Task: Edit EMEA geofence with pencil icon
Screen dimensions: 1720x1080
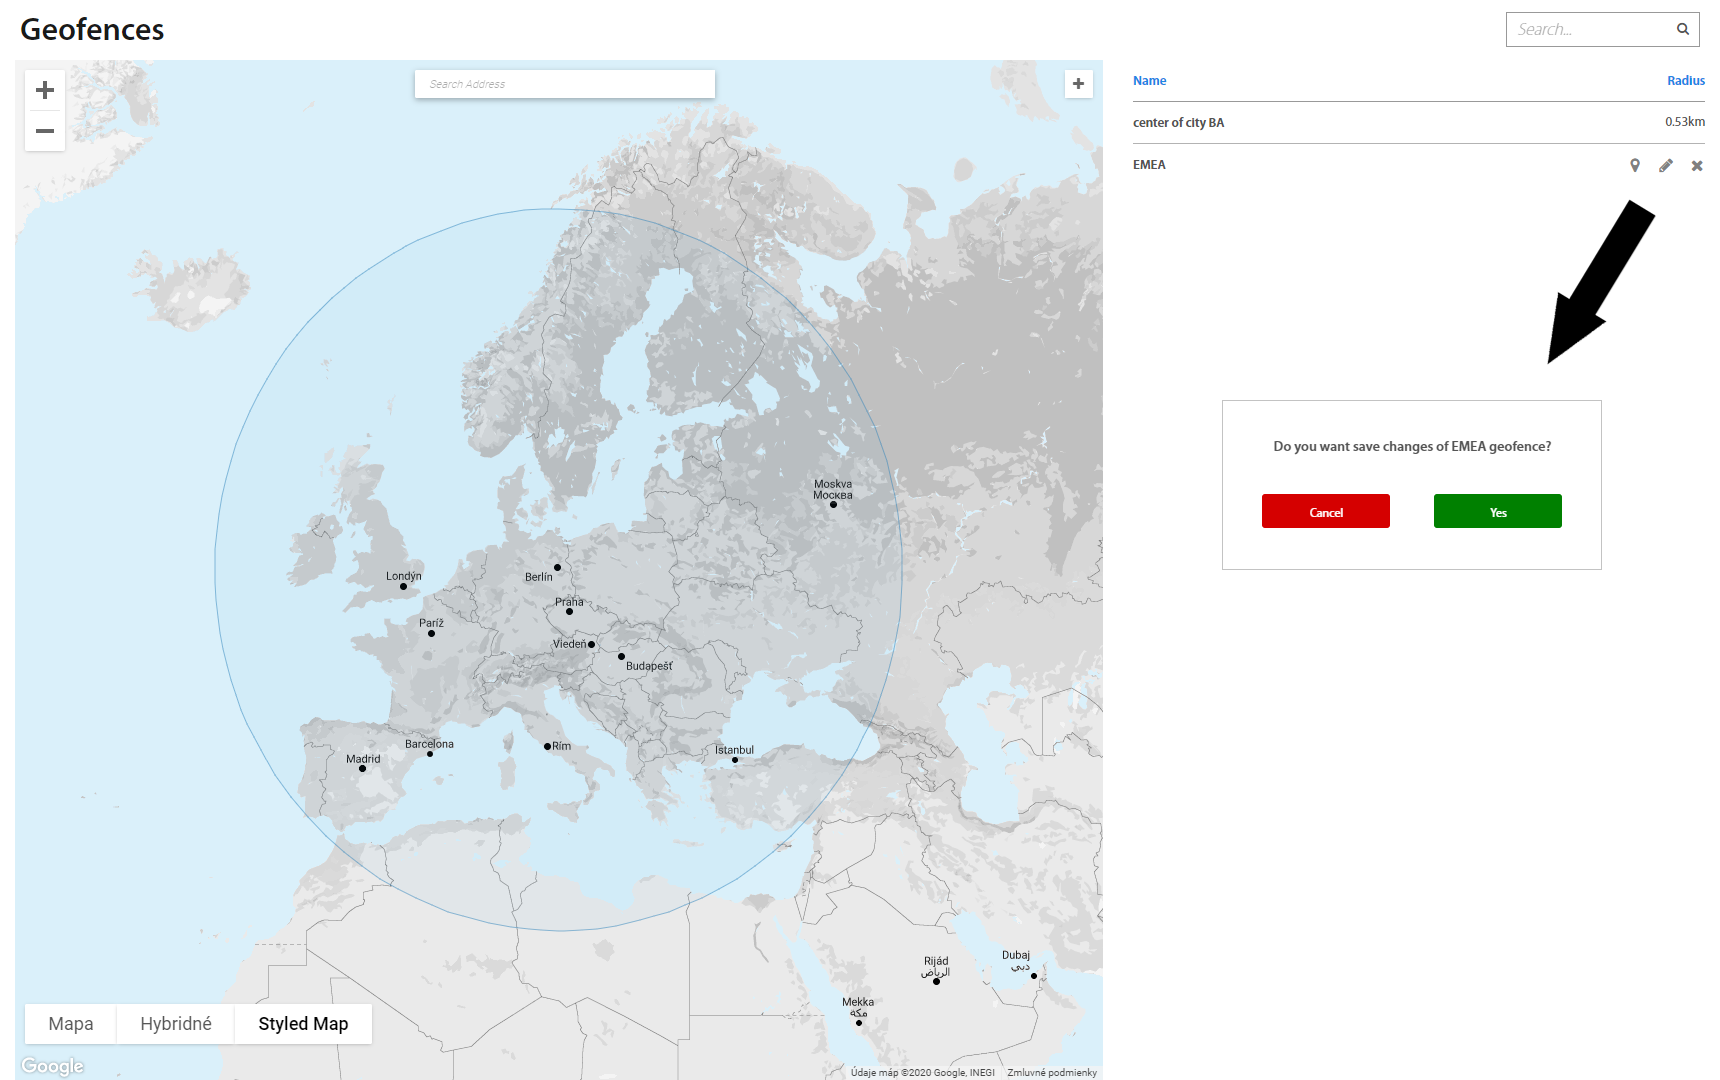Action: pyautogui.click(x=1666, y=165)
